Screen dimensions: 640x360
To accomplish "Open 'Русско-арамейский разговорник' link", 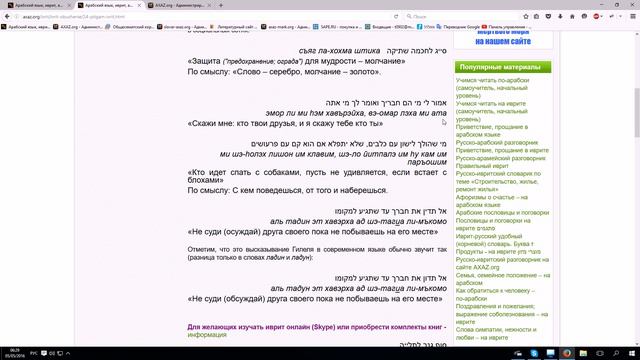I will click(500, 158).
